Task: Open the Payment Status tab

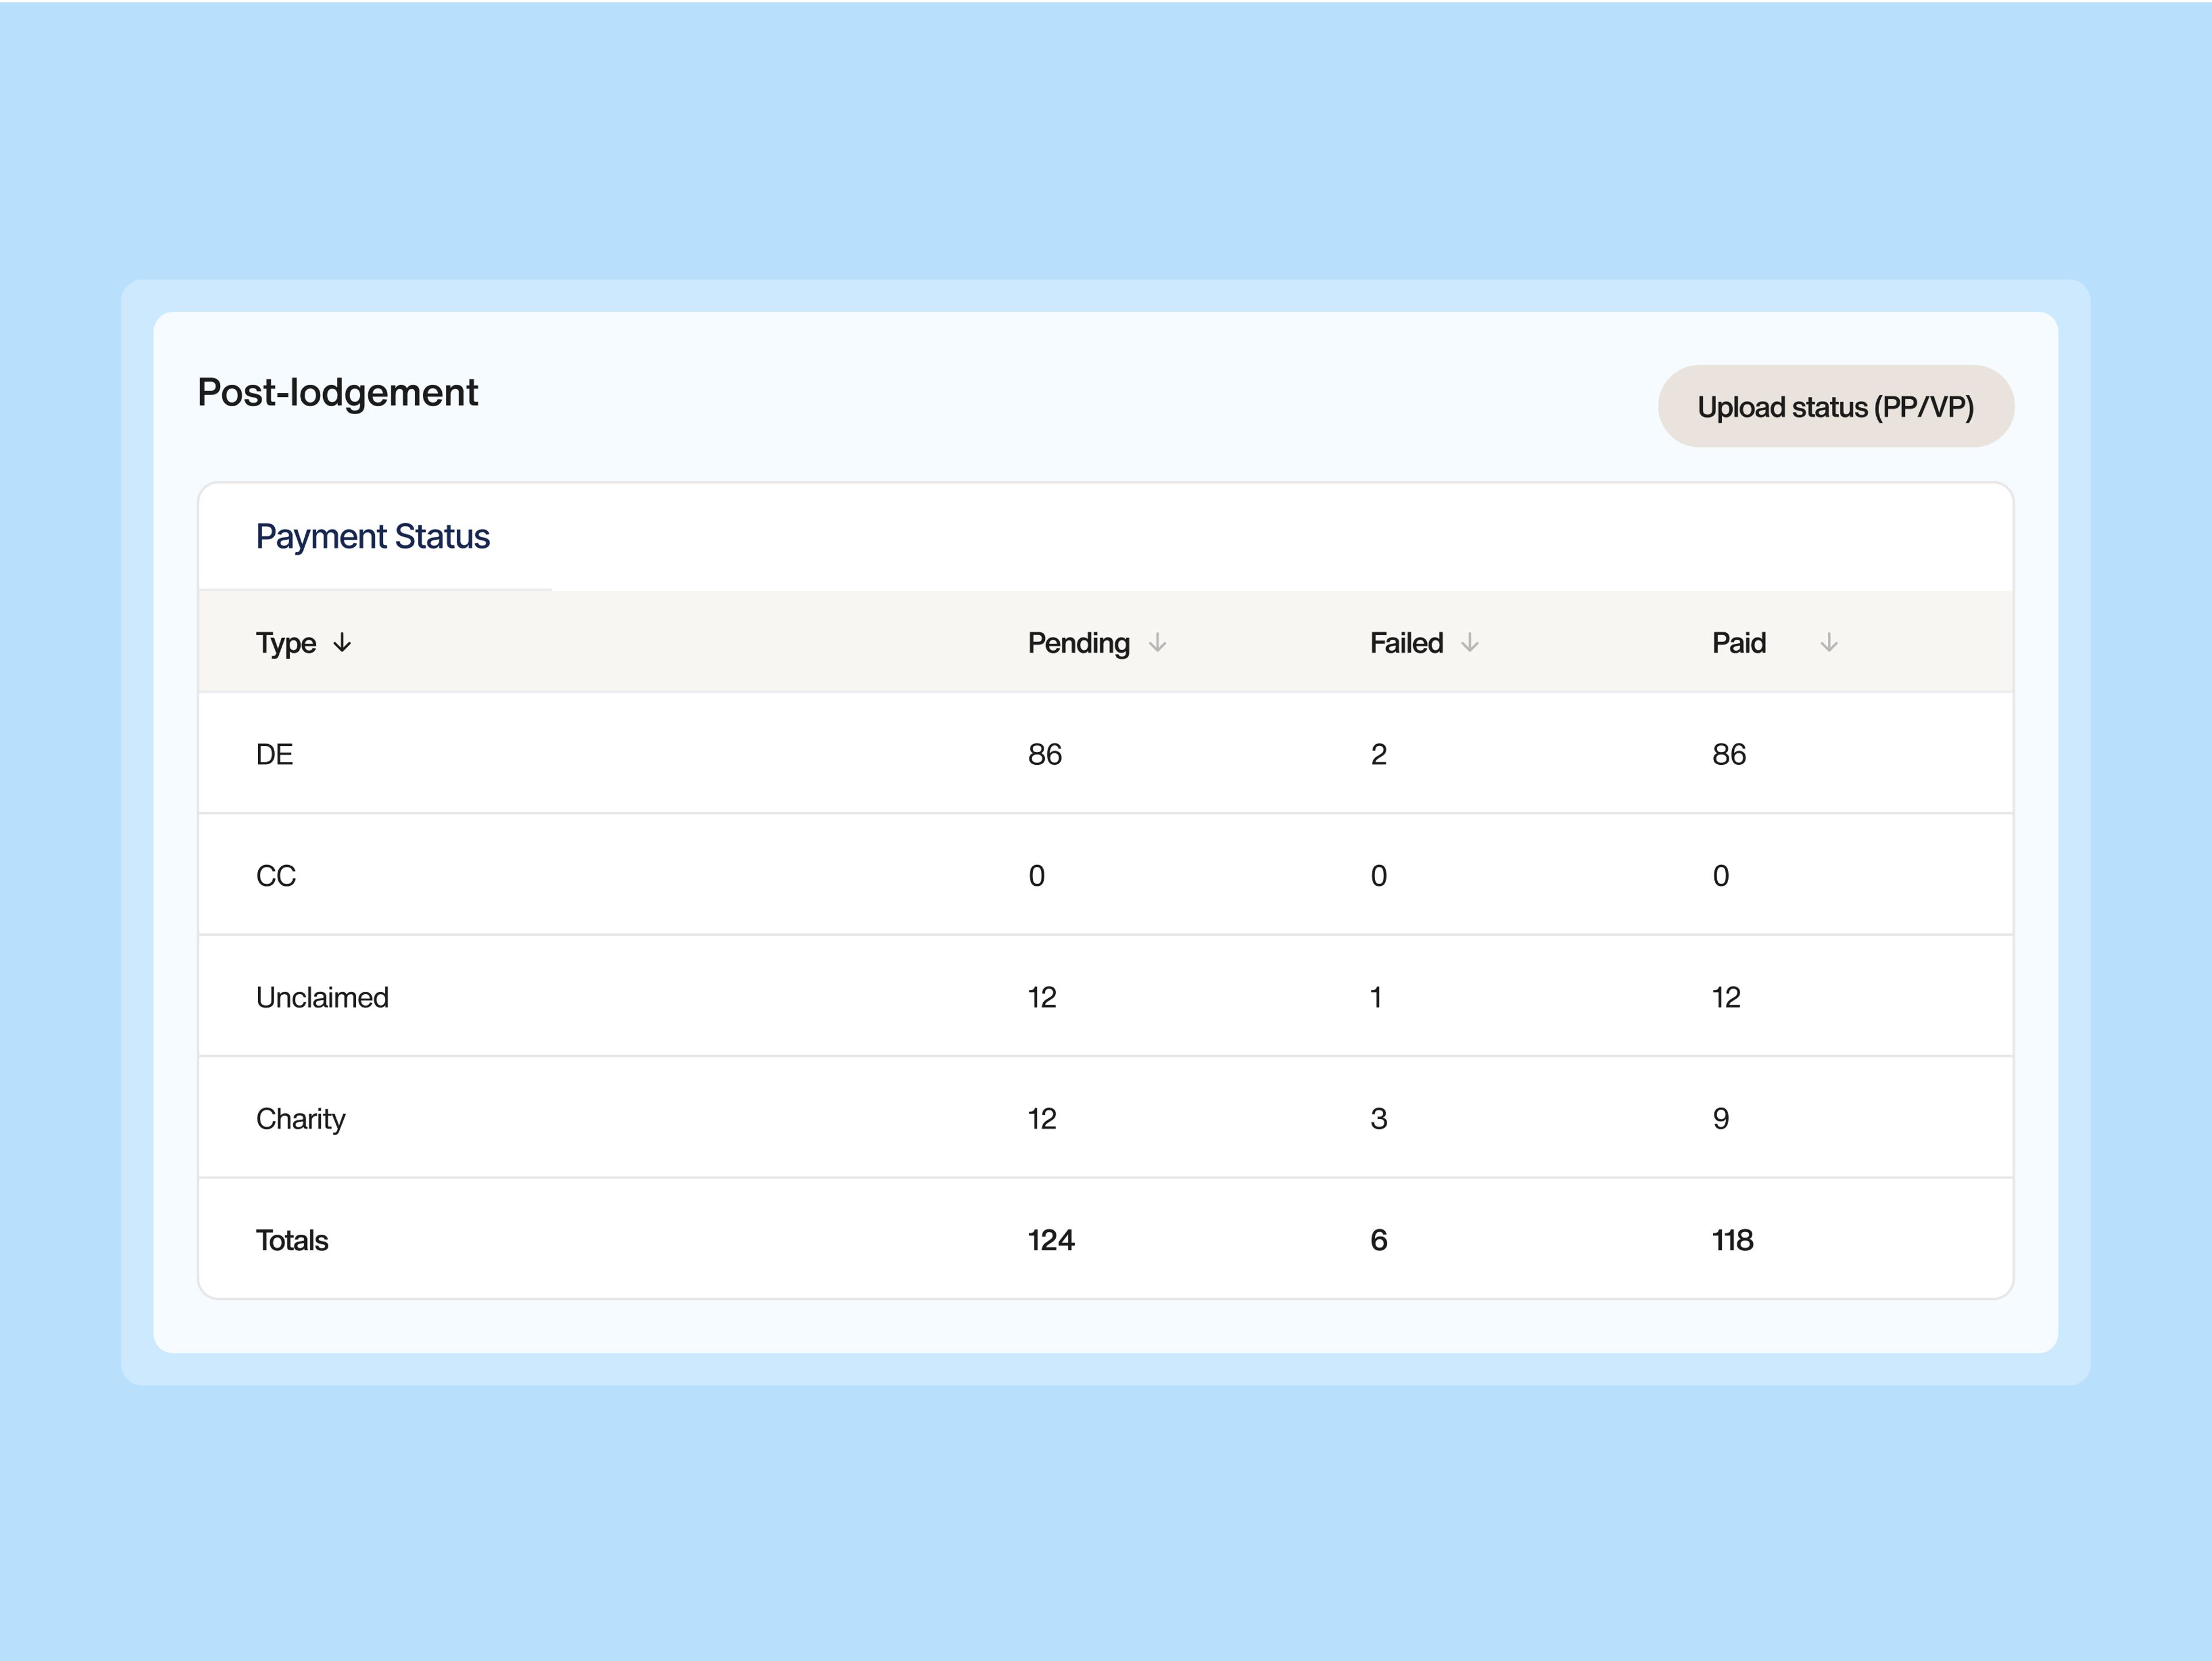Action: pyautogui.click(x=373, y=537)
